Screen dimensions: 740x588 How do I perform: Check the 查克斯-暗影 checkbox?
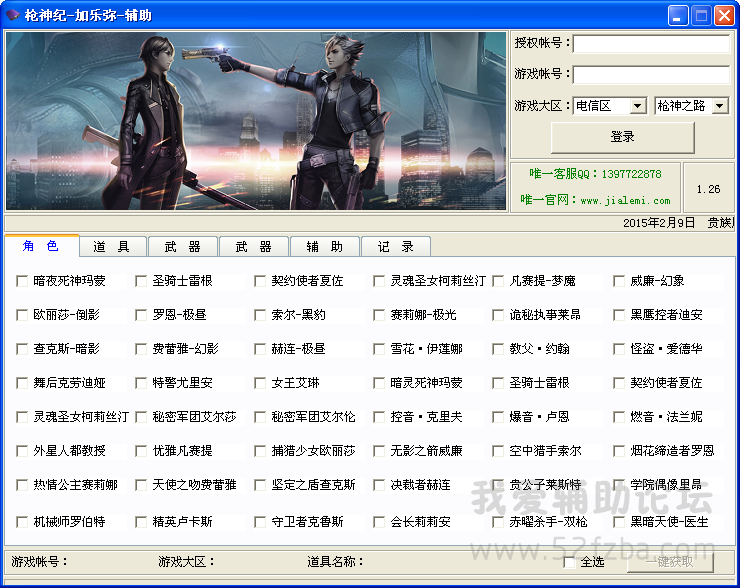pyautogui.click(x=22, y=349)
